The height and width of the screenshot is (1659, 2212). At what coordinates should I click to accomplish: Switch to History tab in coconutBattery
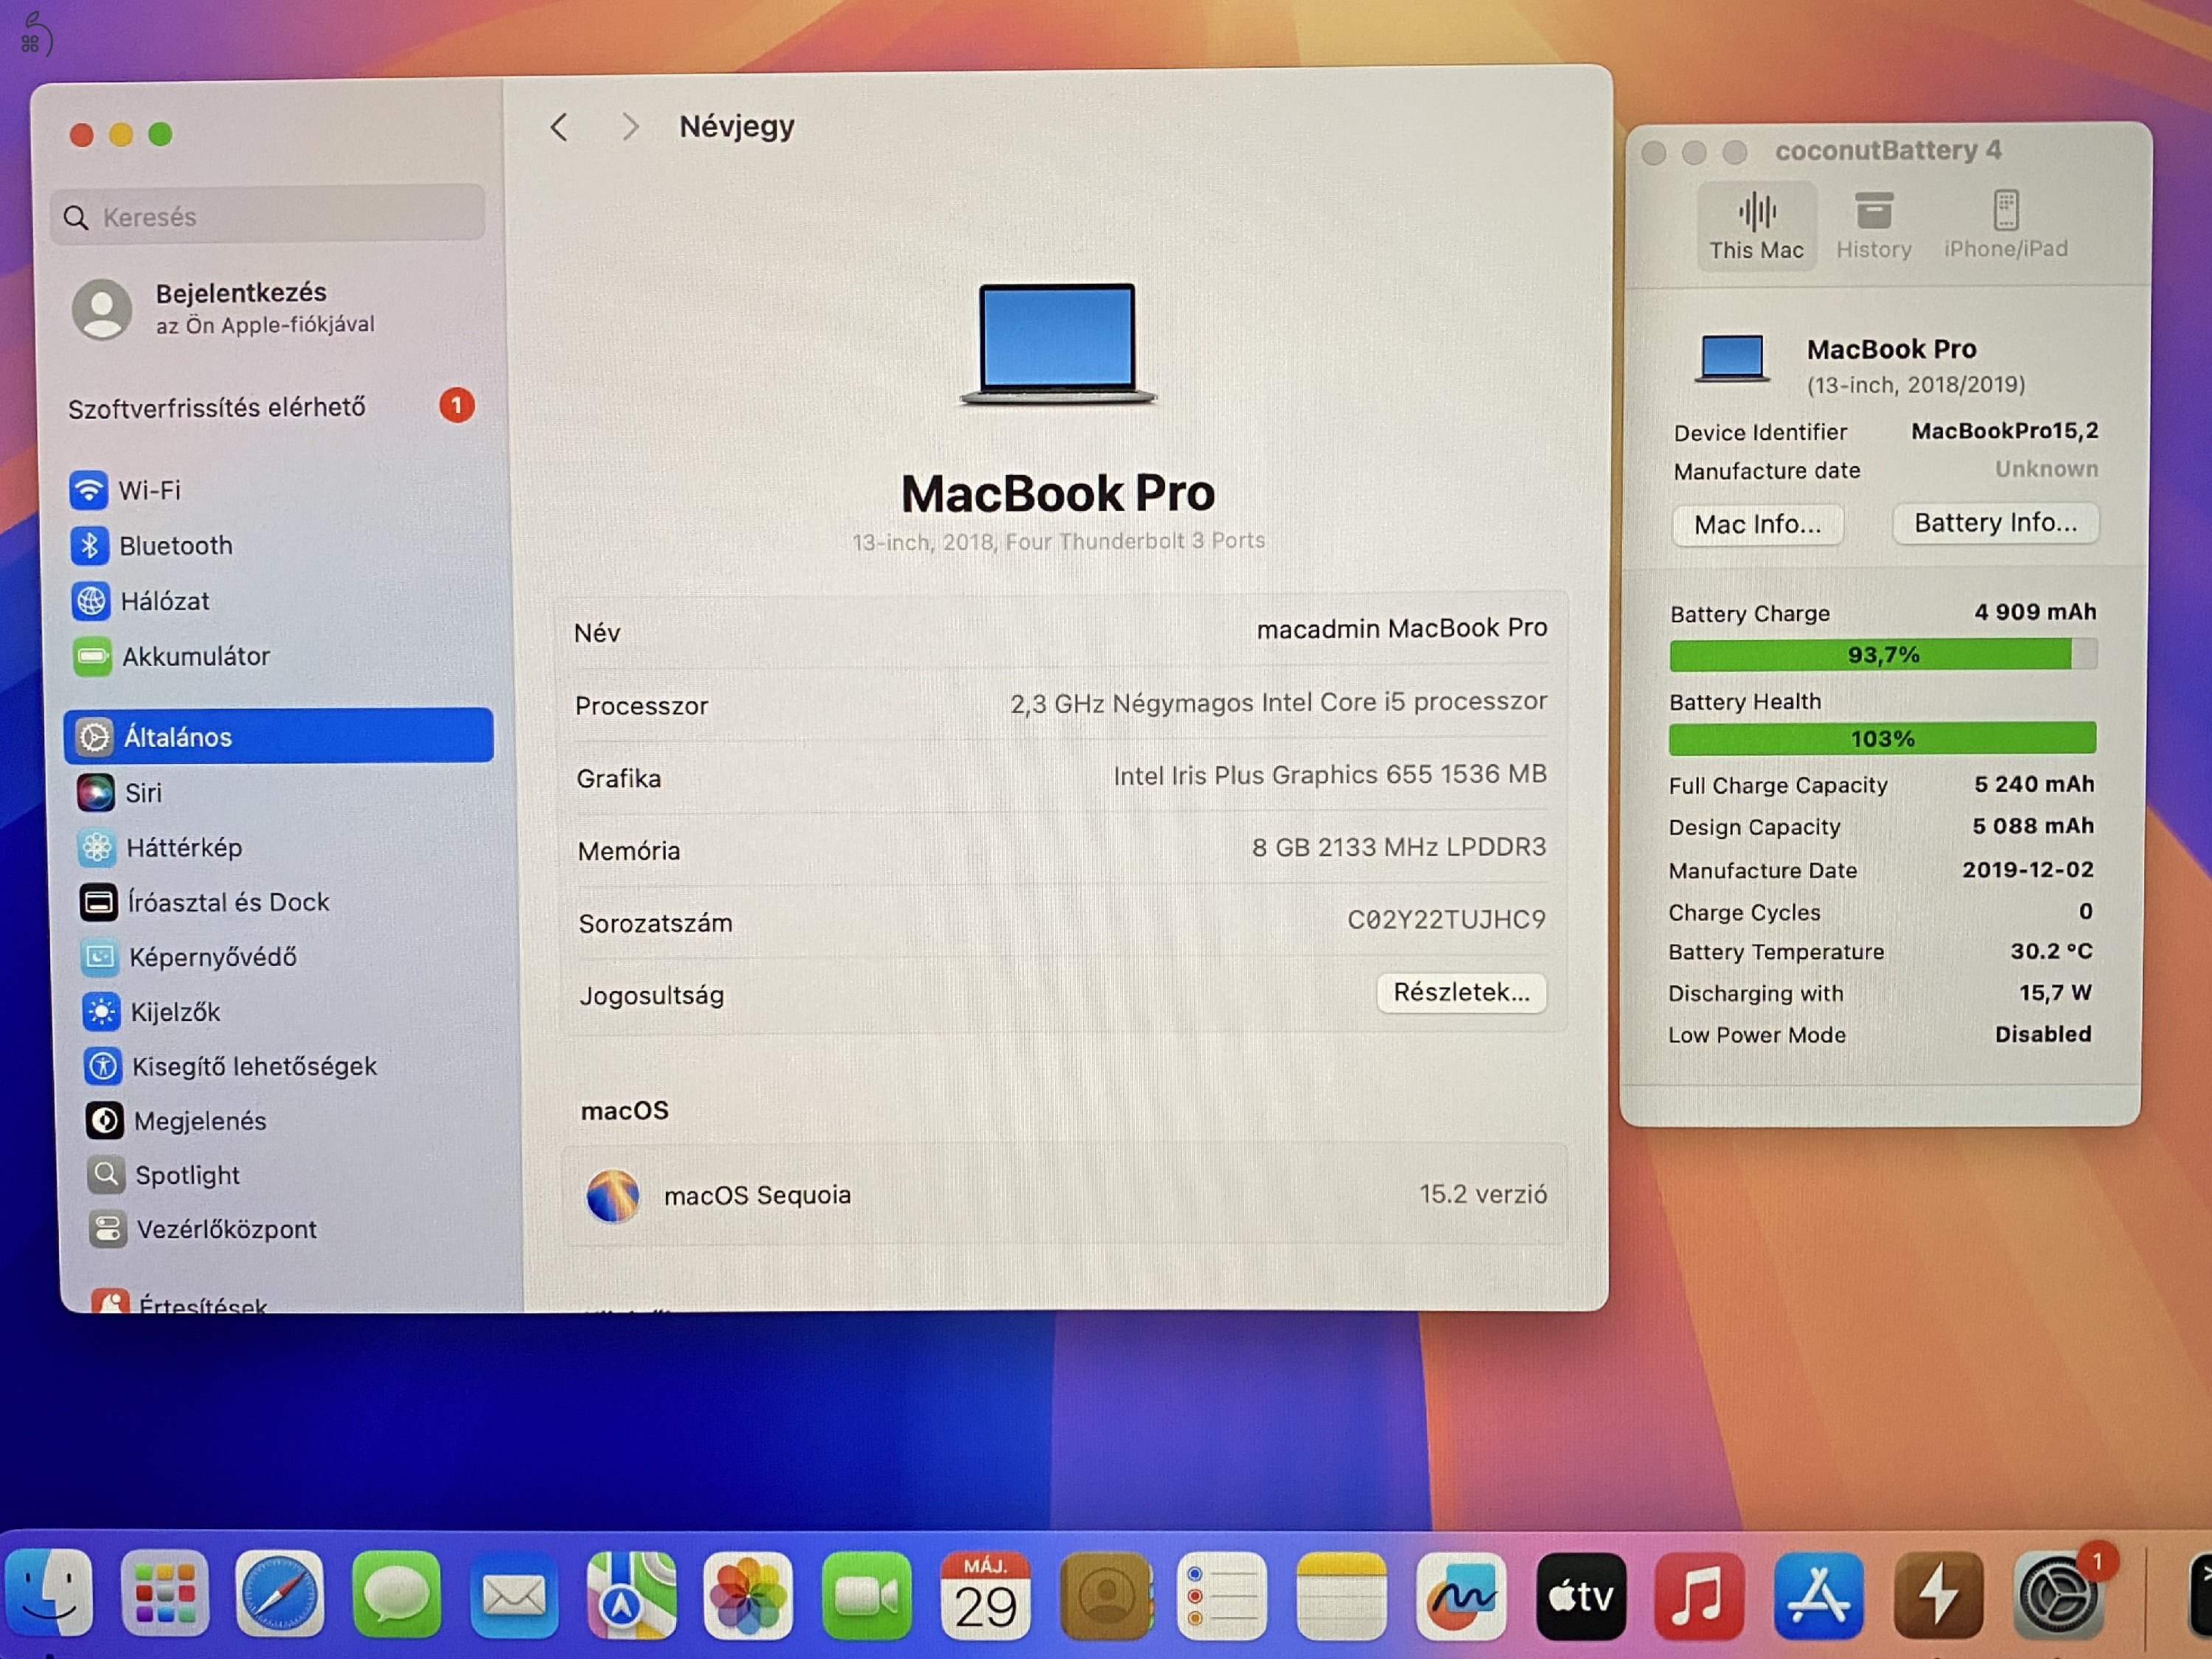[x=1873, y=226]
